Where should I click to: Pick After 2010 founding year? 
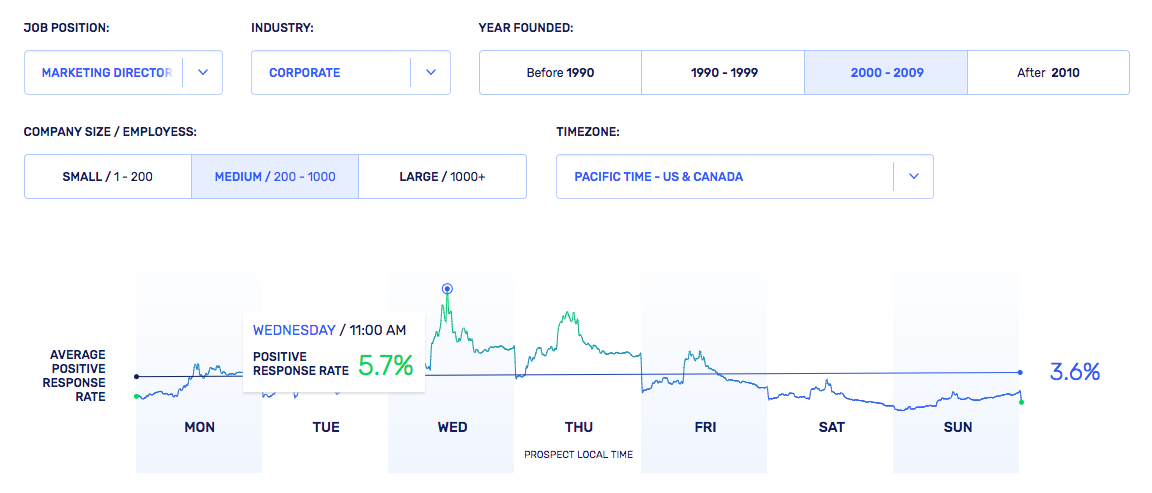[1048, 73]
